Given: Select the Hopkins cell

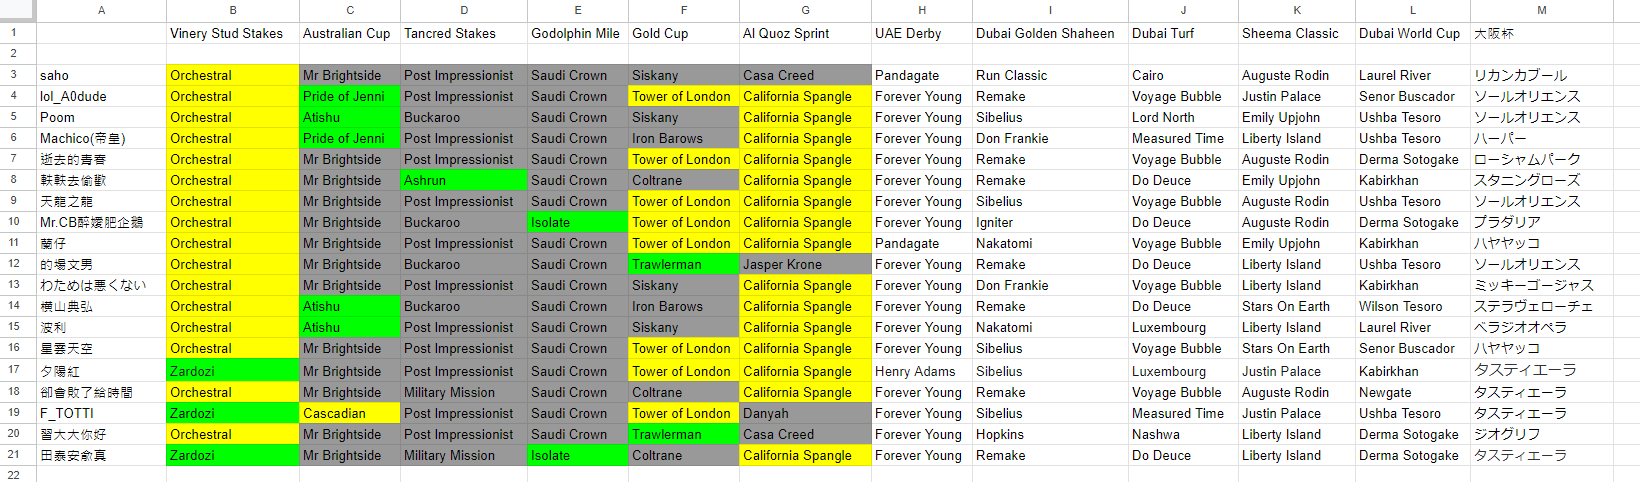Looking at the screenshot, I should [x=1050, y=434].
